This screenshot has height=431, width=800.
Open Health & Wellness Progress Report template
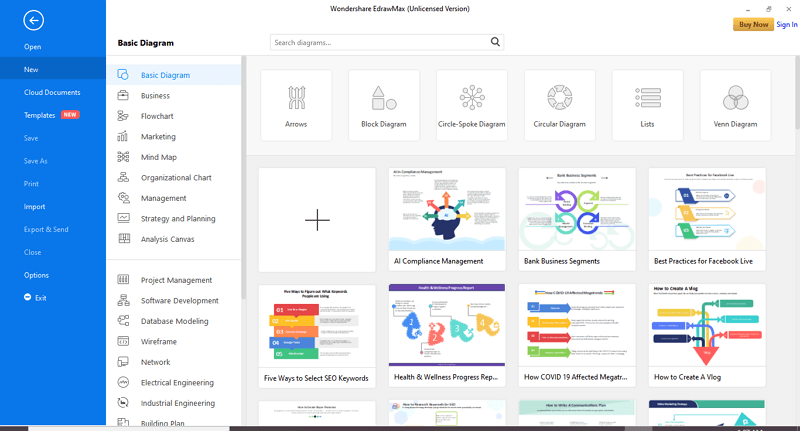pos(447,336)
